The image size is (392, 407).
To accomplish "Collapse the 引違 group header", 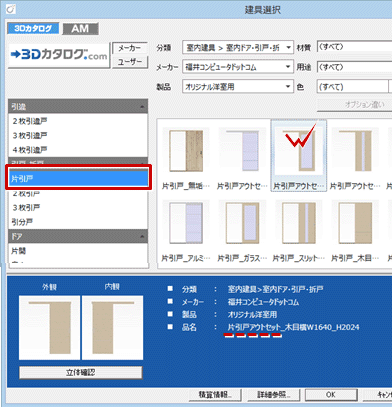I will click(78, 107).
